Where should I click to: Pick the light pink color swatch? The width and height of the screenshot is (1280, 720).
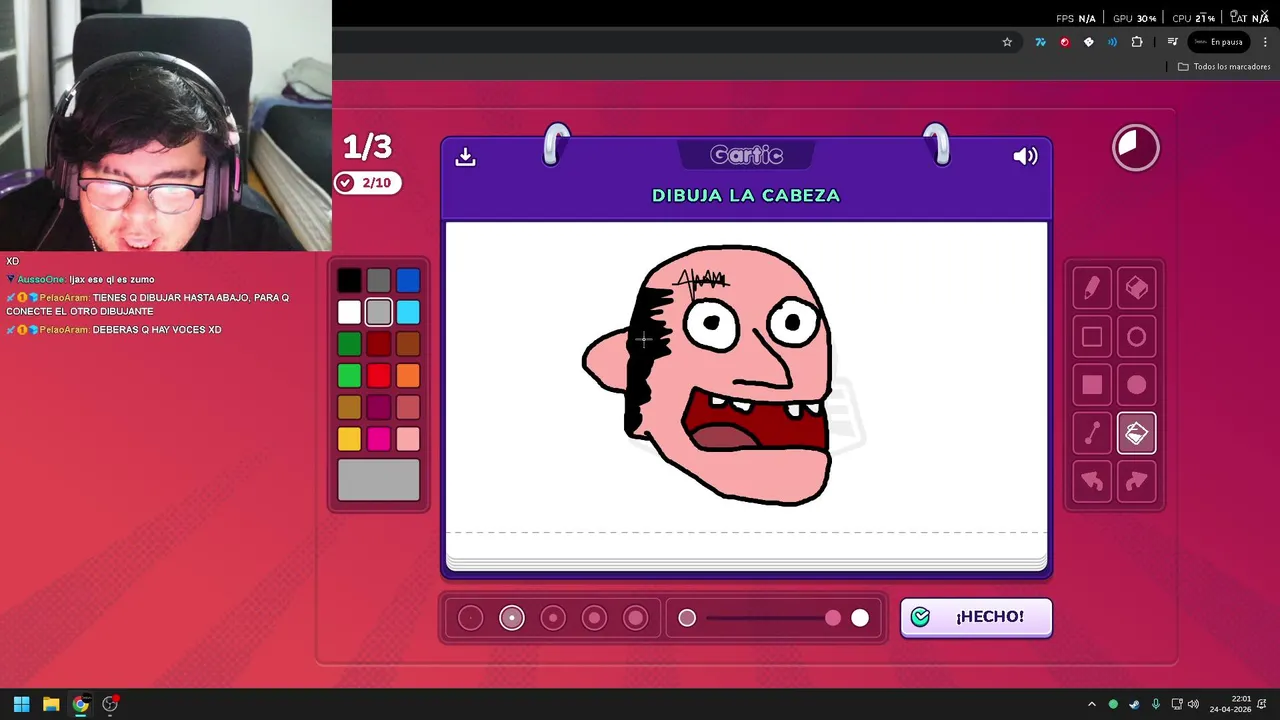[408, 439]
